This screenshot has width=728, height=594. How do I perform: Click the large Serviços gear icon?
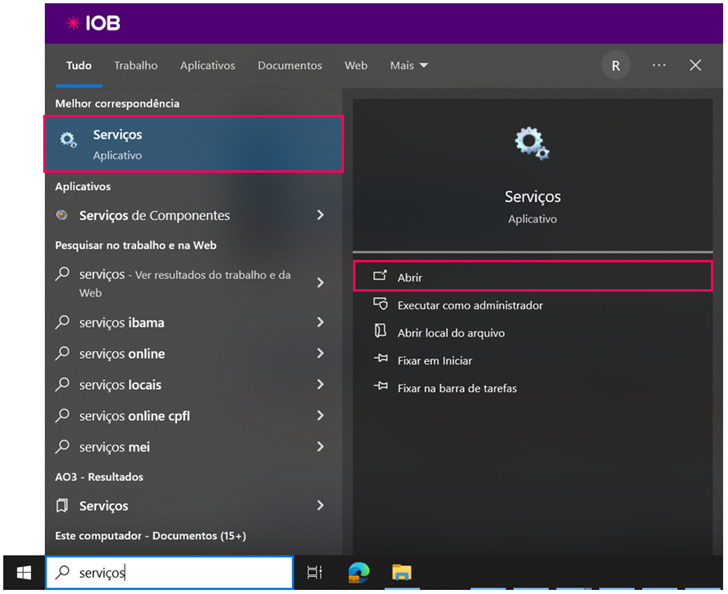[x=531, y=144]
